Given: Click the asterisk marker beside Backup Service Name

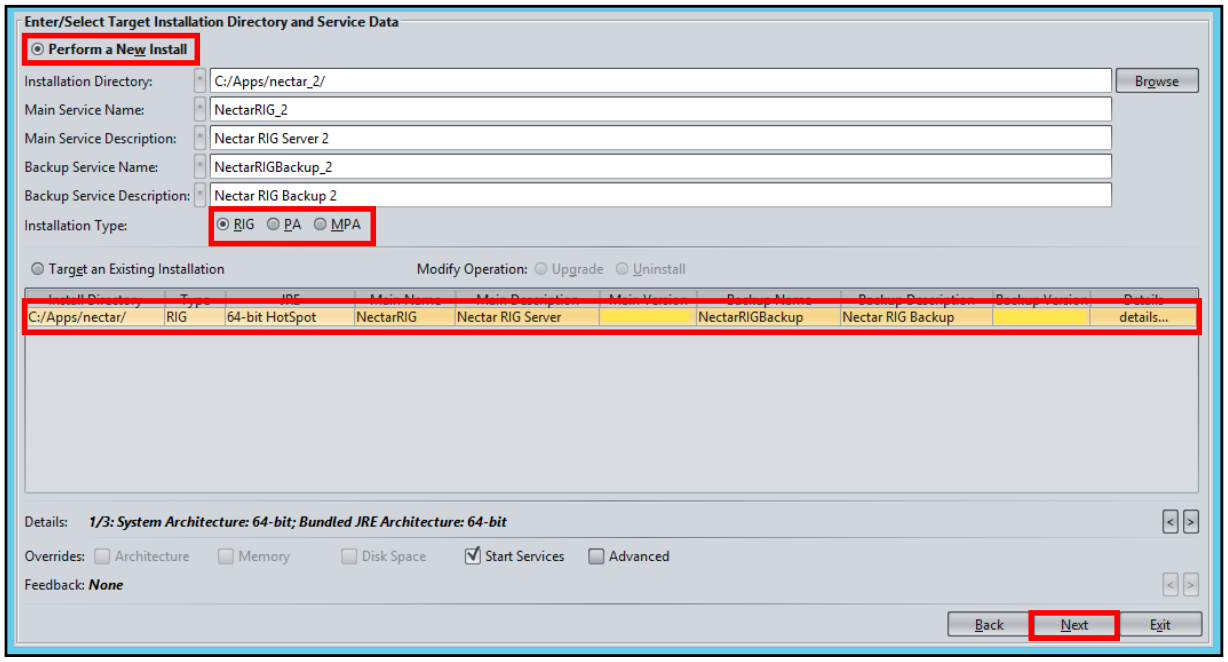Looking at the screenshot, I should point(200,167).
